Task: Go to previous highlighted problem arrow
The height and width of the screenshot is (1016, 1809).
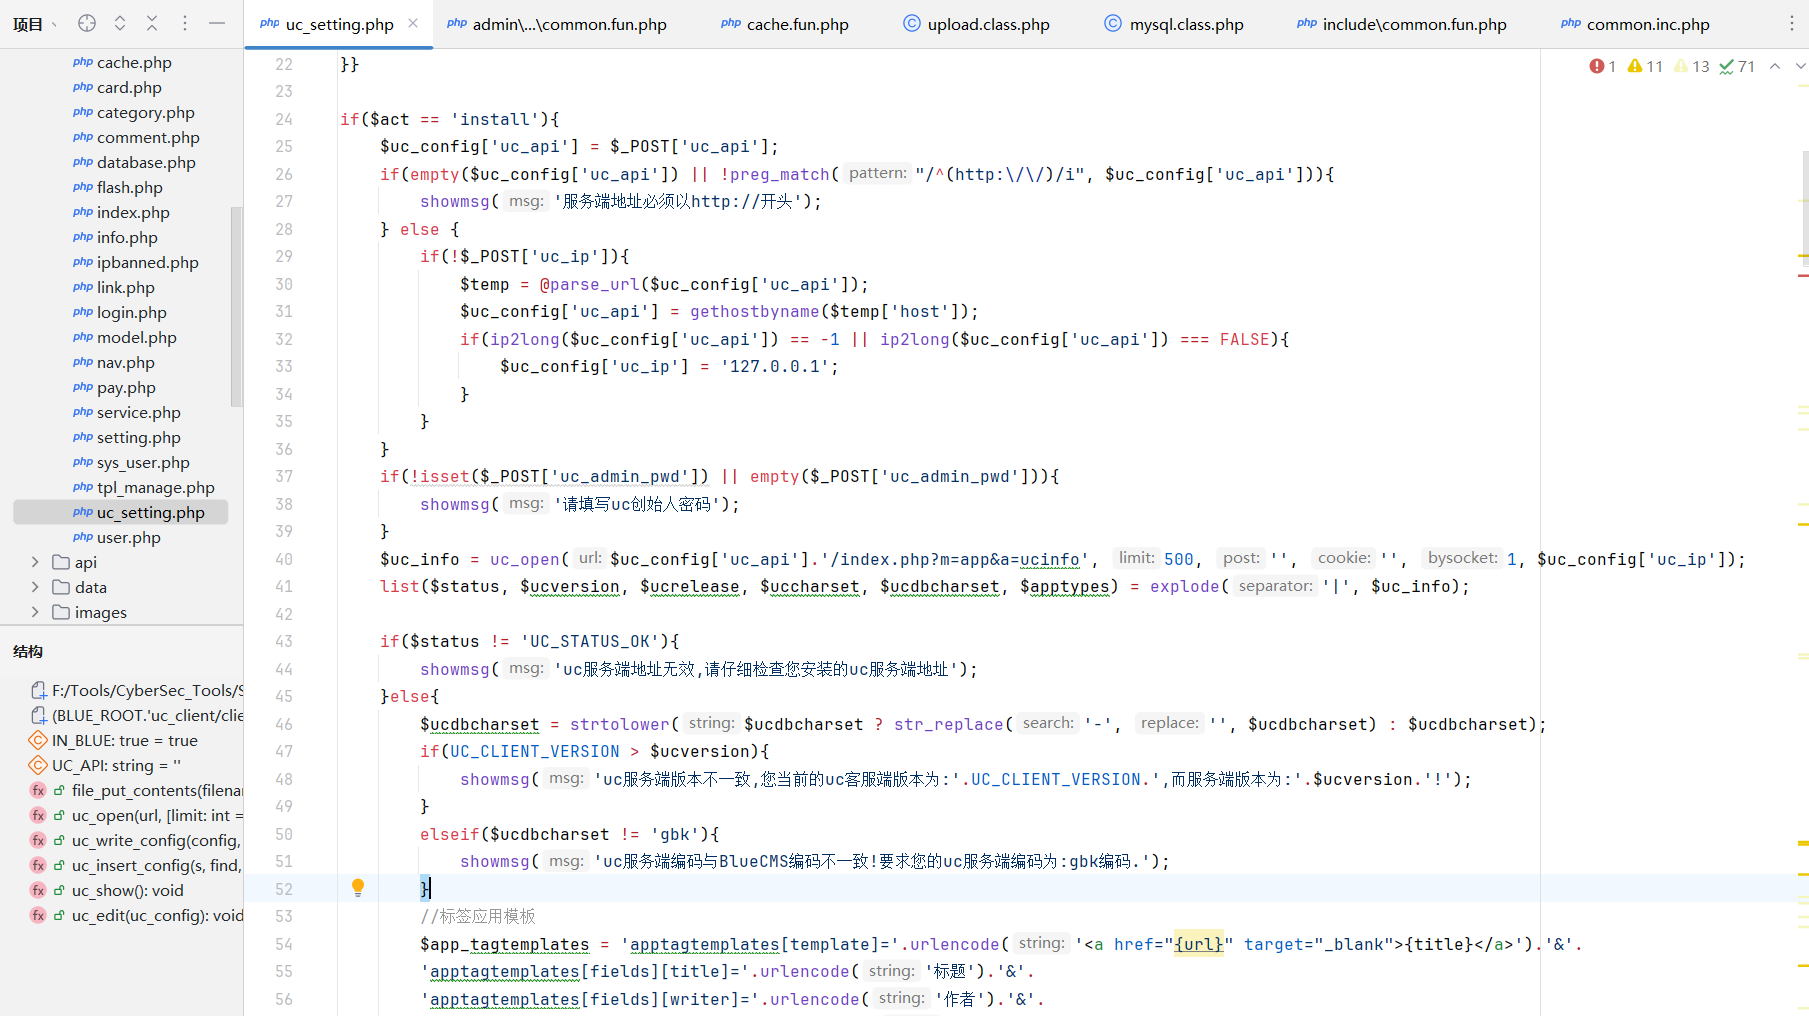Action: pos(1775,66)
